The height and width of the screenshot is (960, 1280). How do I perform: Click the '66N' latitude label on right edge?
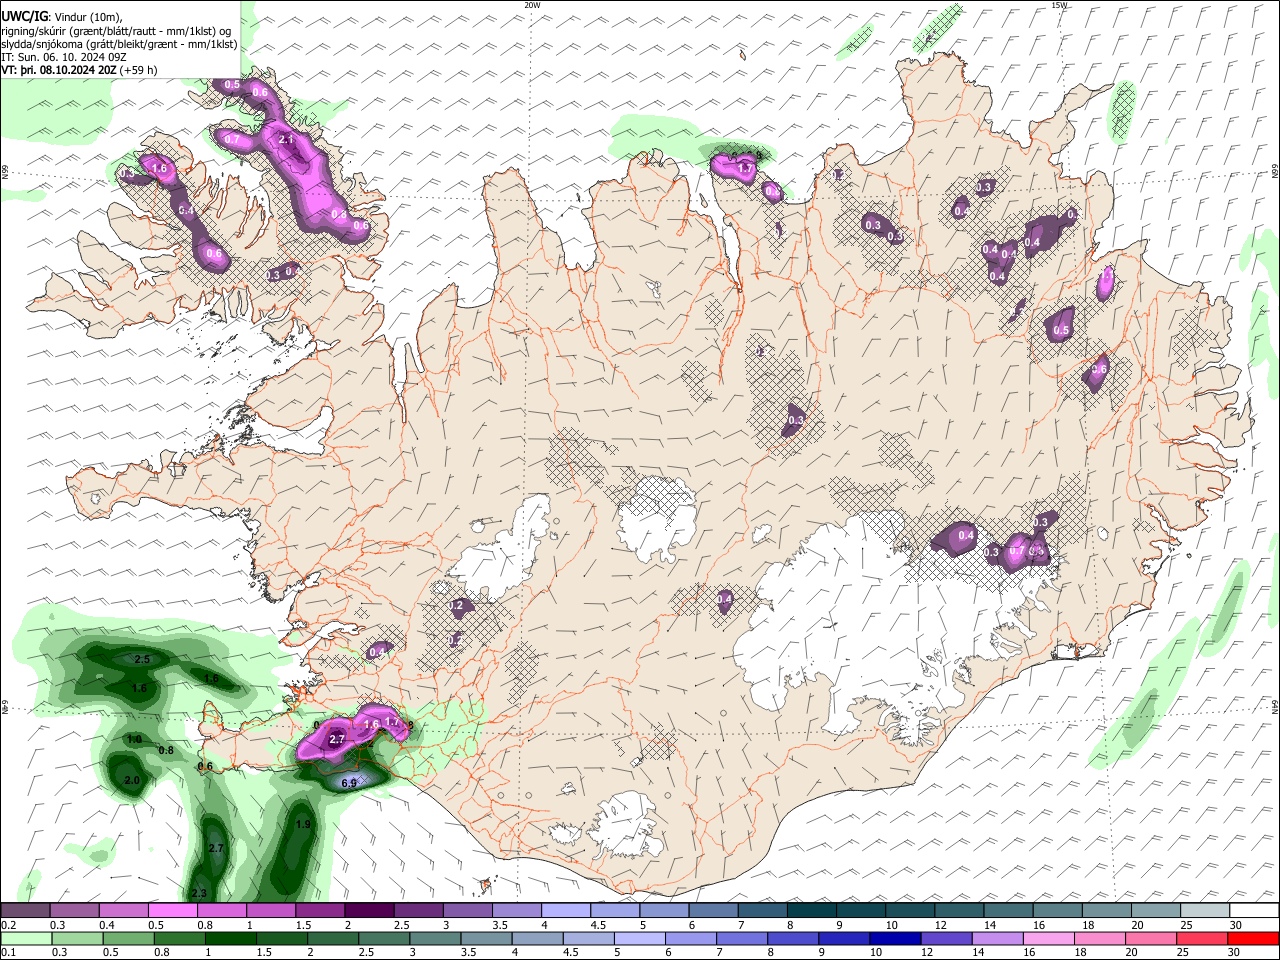[1275, 171]
